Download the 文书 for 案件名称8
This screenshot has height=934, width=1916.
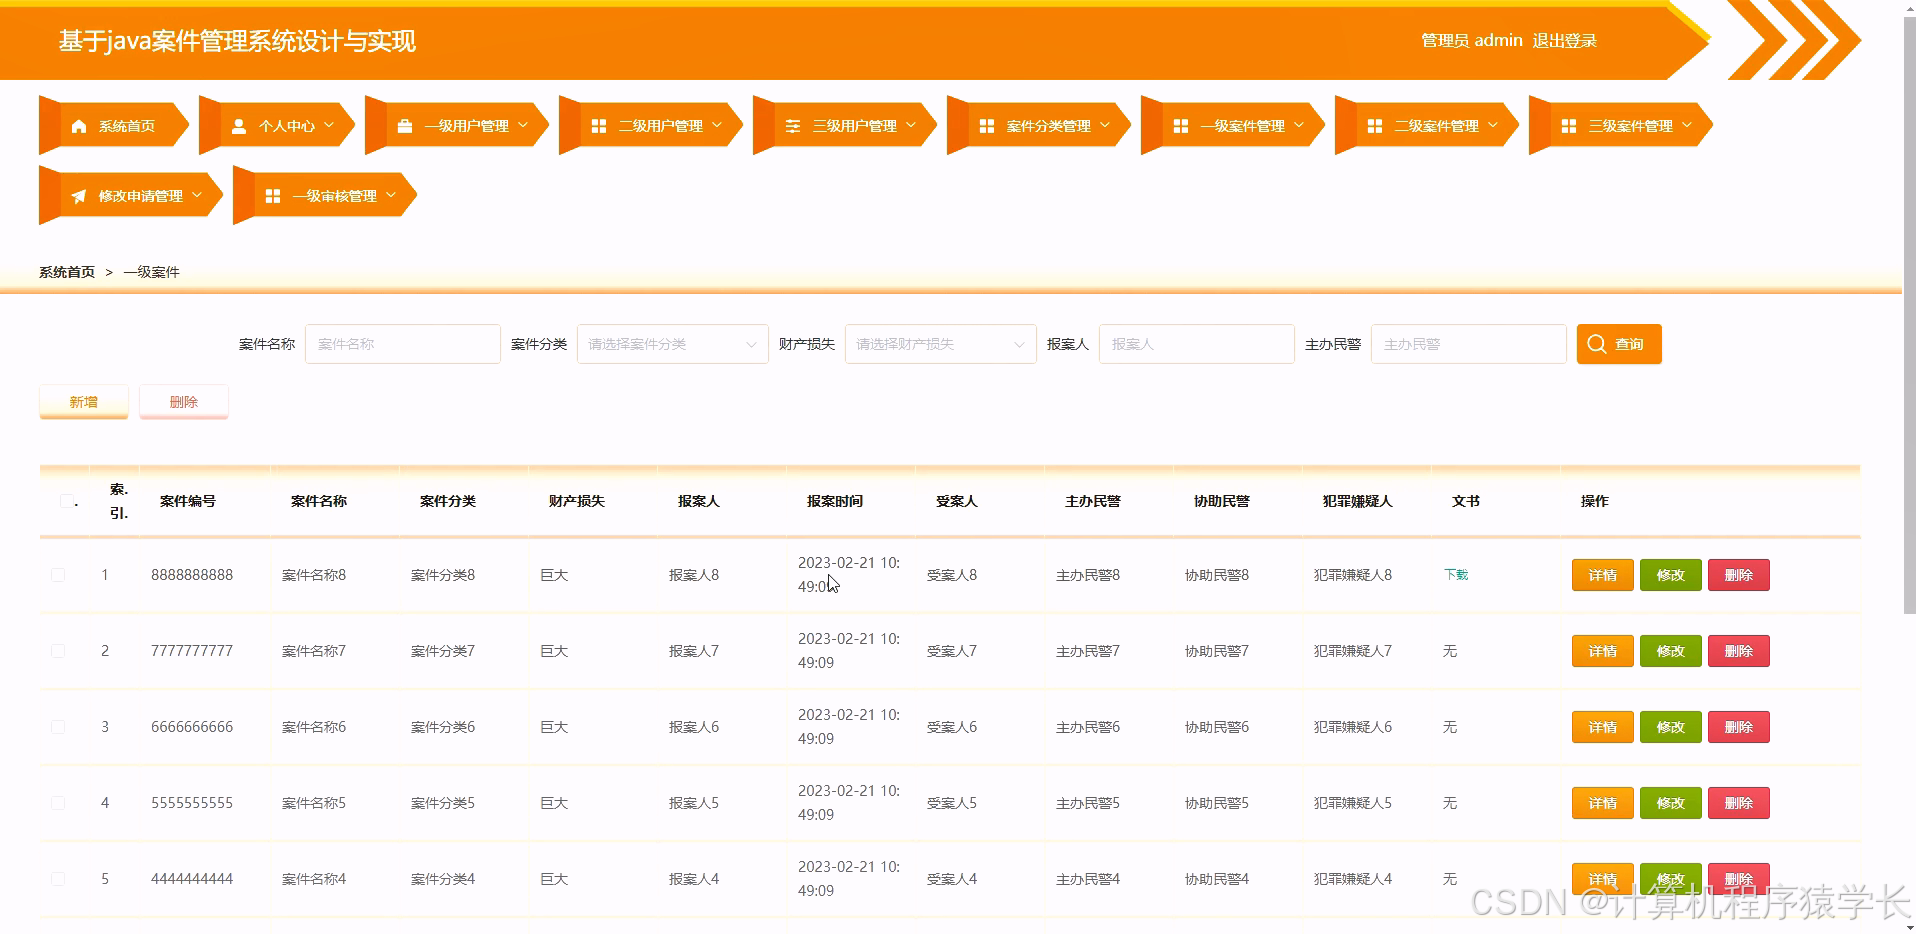tap(1455, 575)
